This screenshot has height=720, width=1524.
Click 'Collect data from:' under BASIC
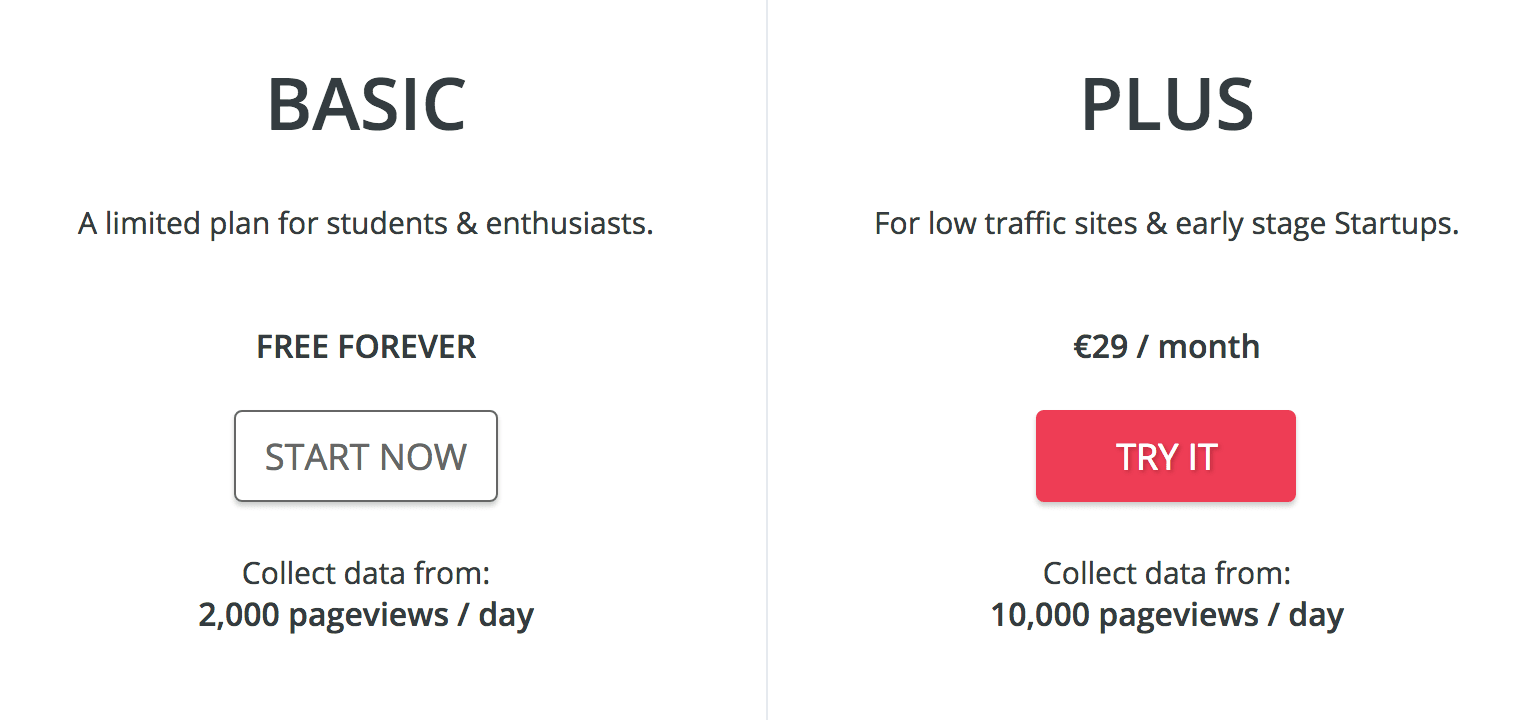tap(366, 573)
